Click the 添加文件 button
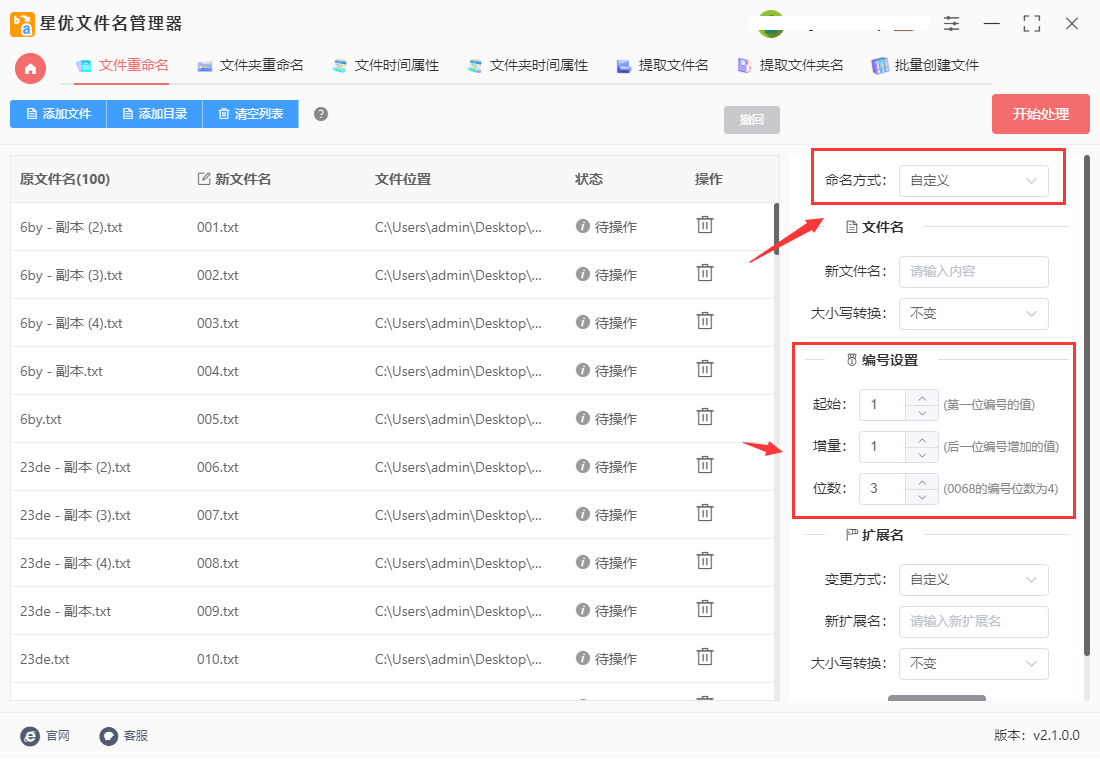This screenshot has height=760, width=1100. (x=57, y=113)
